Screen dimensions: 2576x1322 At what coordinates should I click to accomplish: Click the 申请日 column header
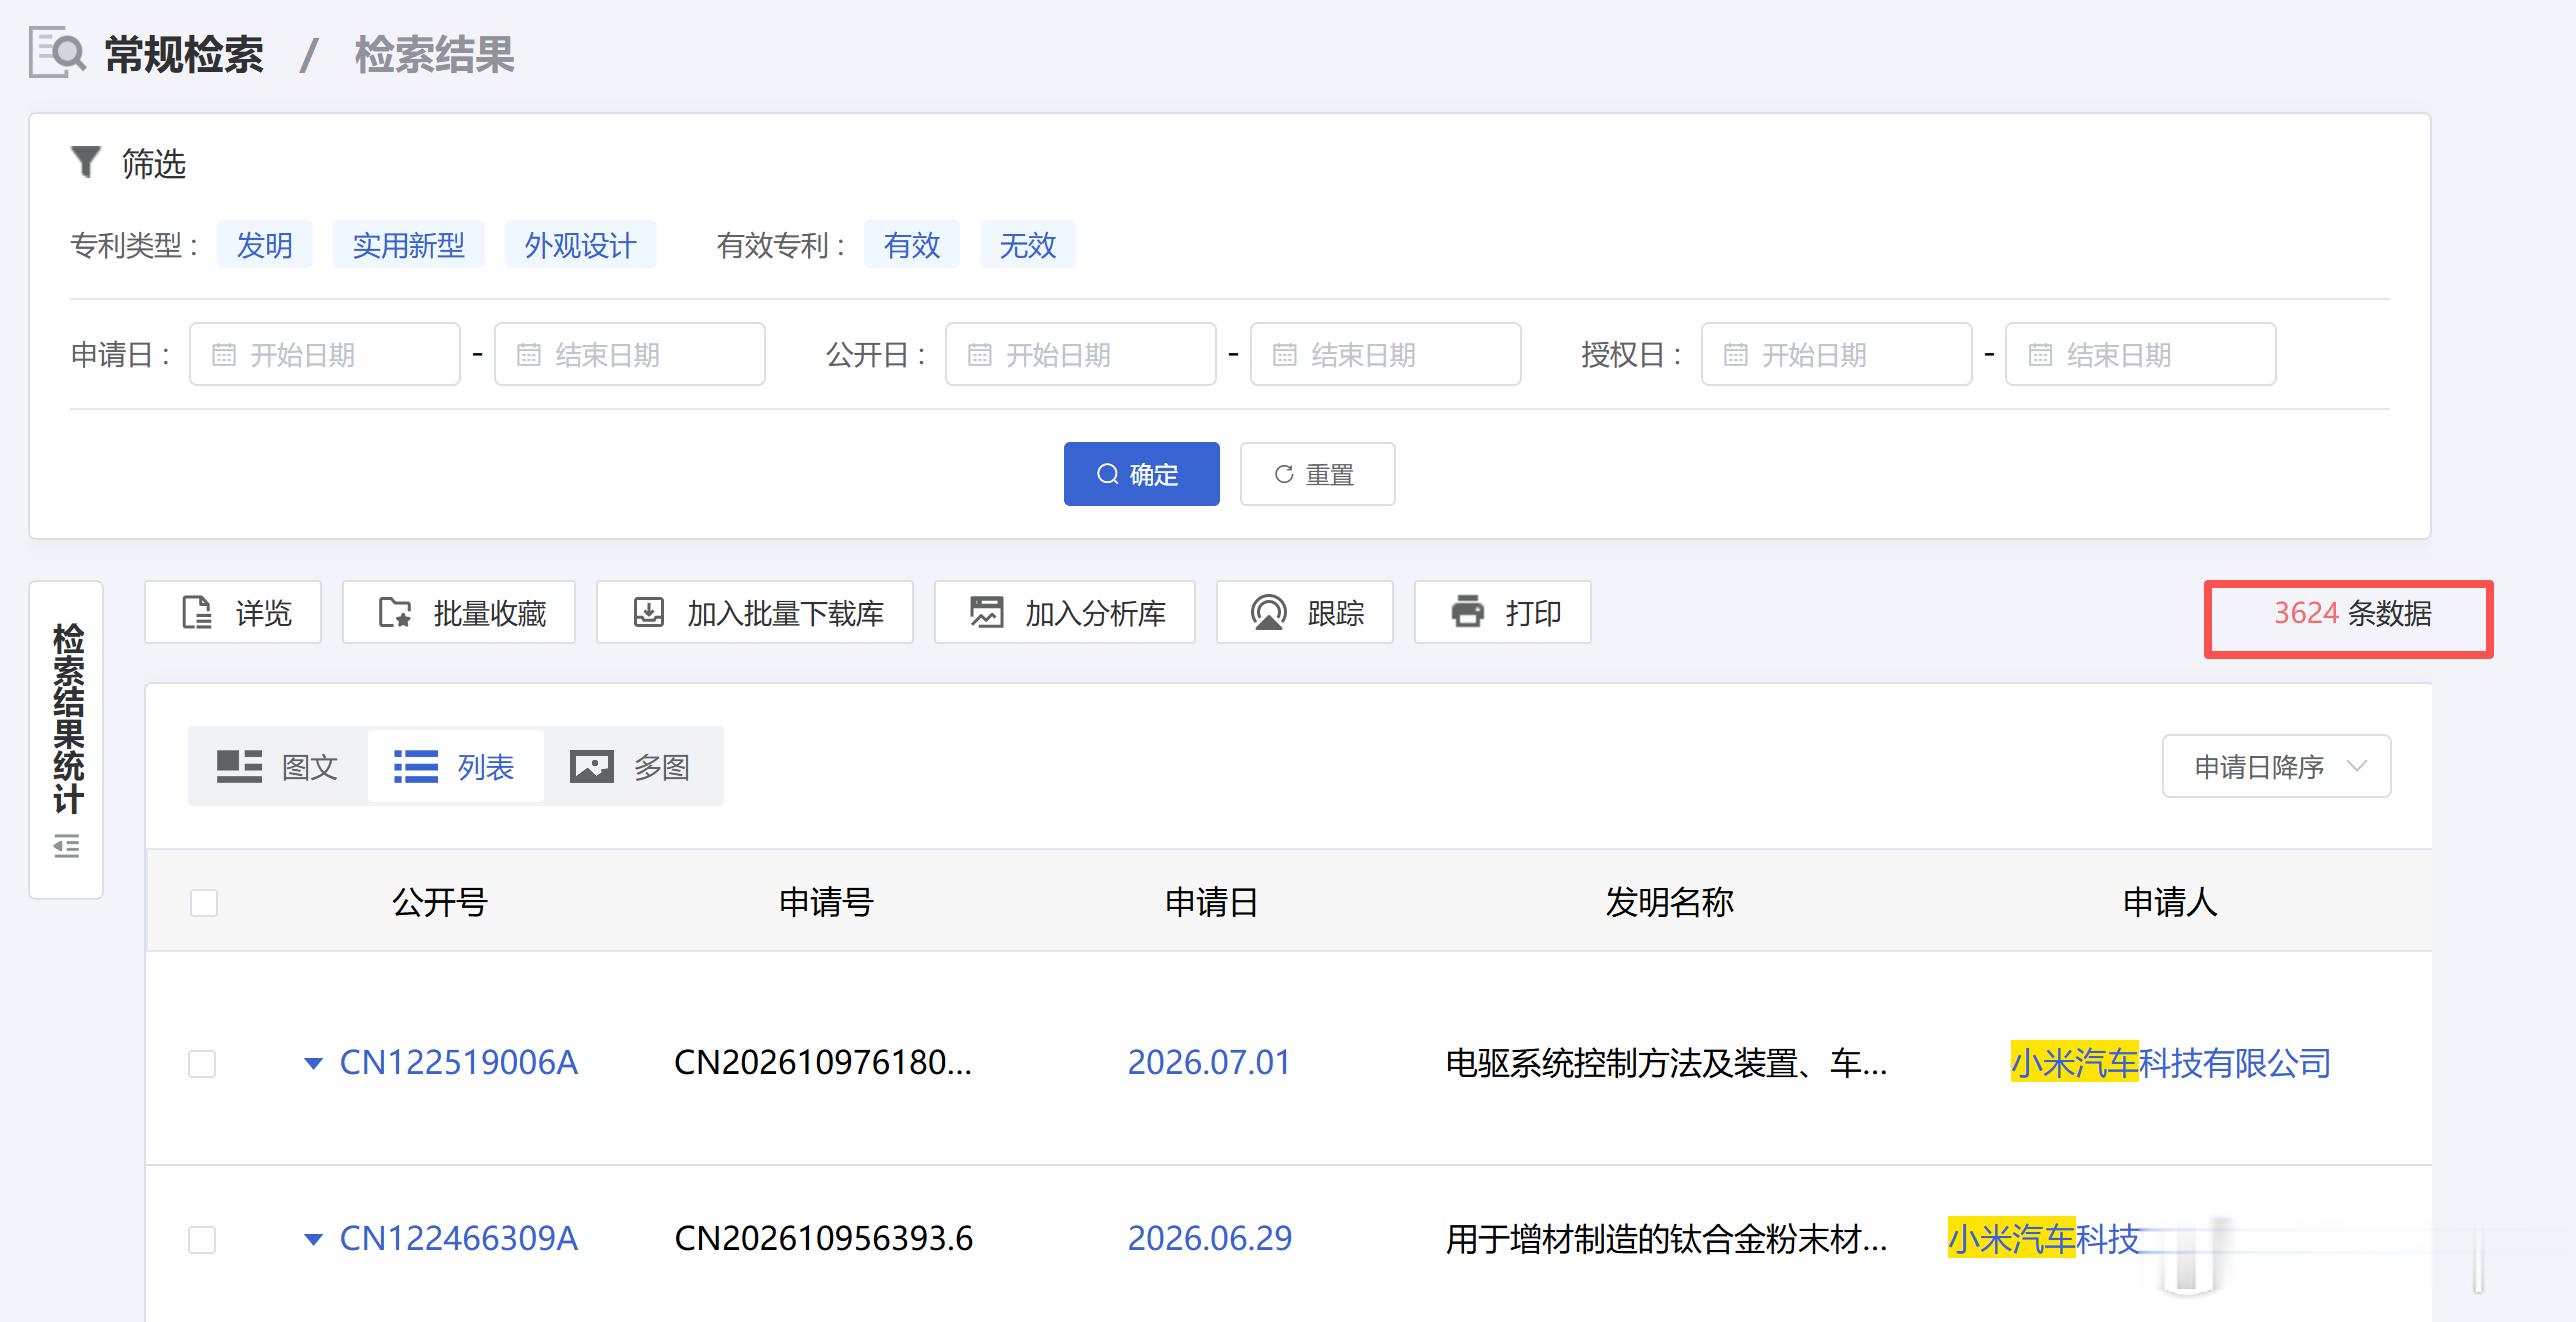(x=1211, y=902)
